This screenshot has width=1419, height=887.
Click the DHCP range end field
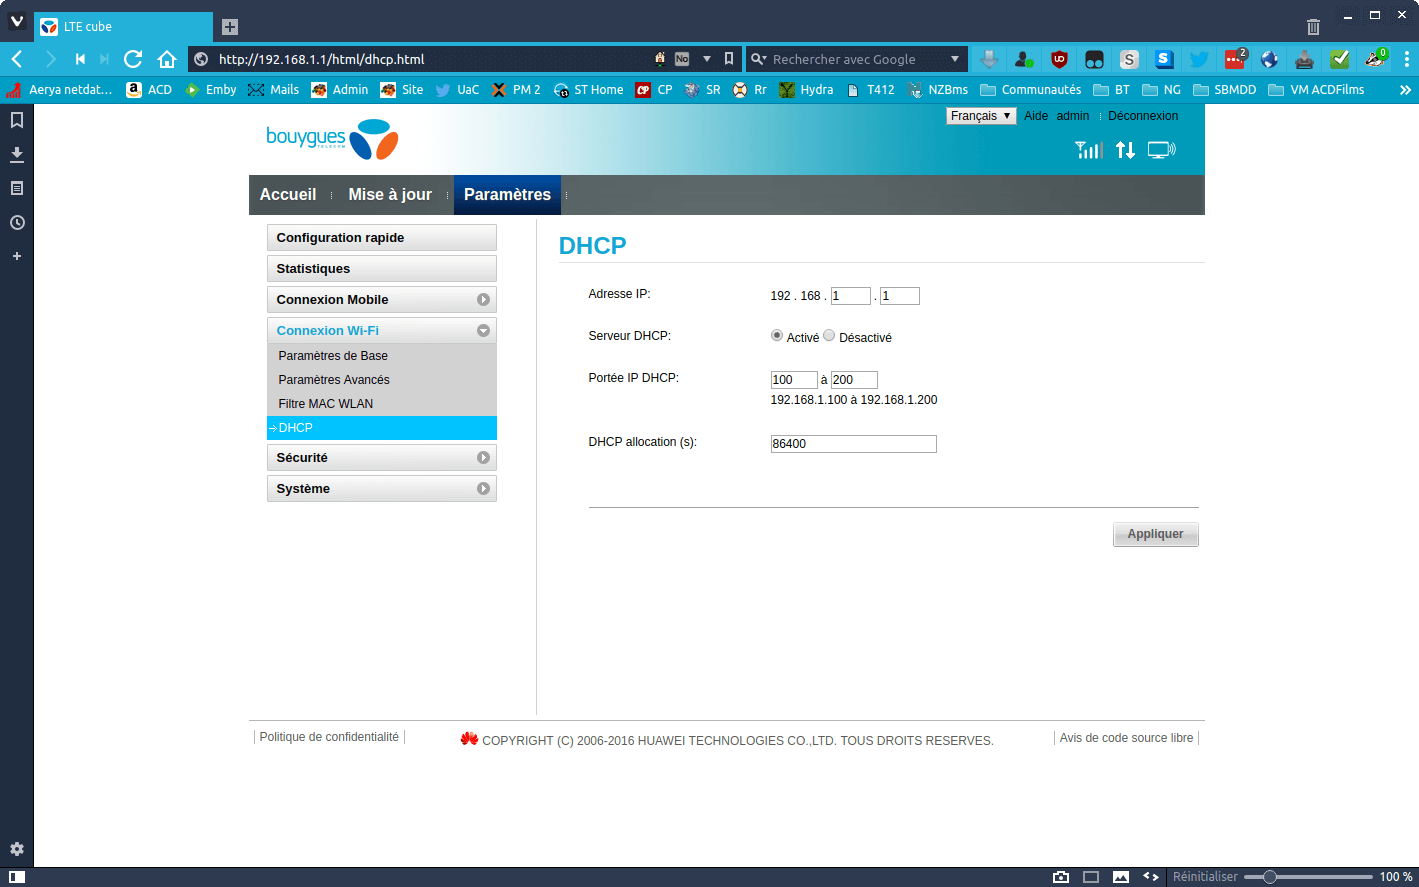click(x=854, y=380)
